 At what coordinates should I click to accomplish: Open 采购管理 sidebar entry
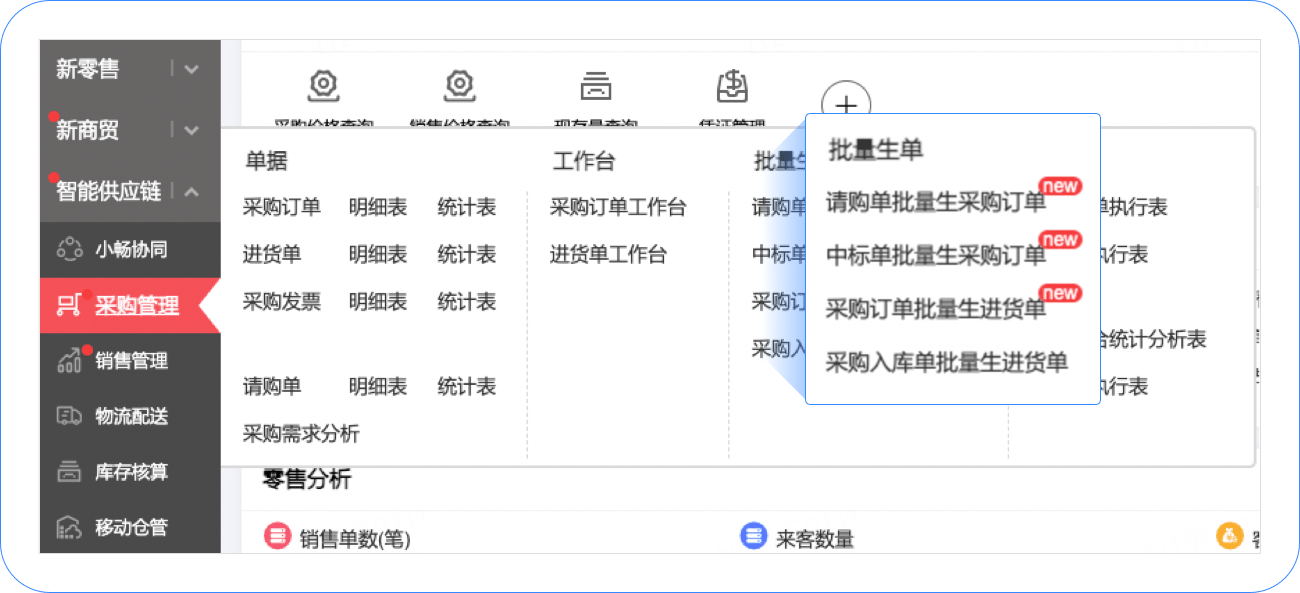click(x=137, y=305)
